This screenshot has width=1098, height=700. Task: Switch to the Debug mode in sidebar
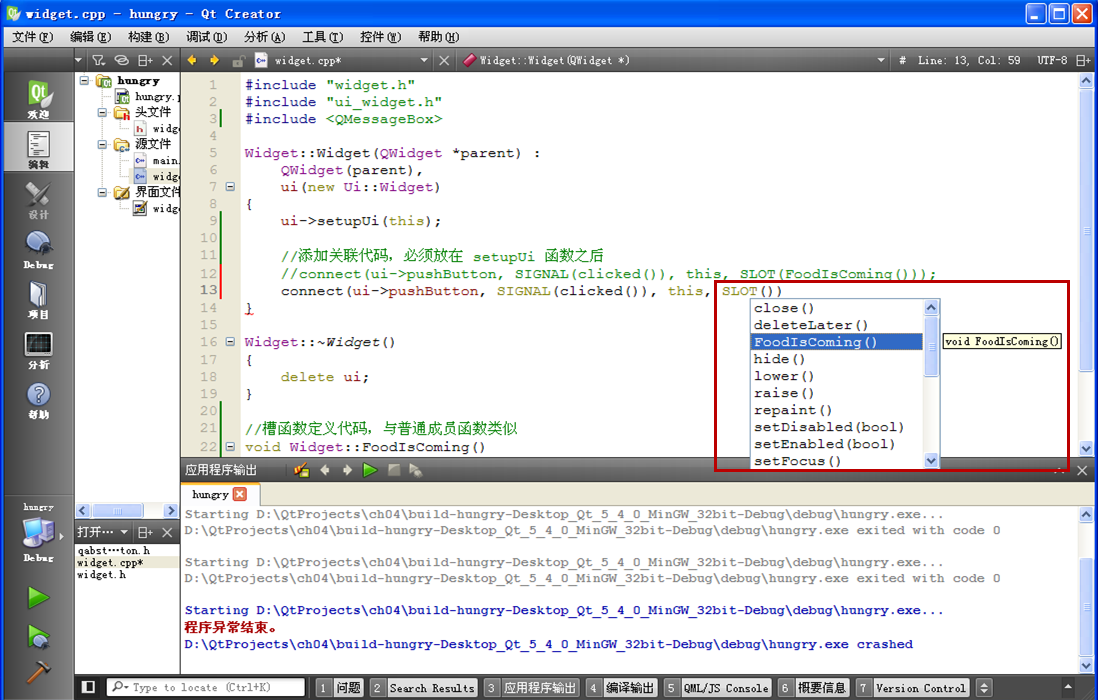[39, 250]
